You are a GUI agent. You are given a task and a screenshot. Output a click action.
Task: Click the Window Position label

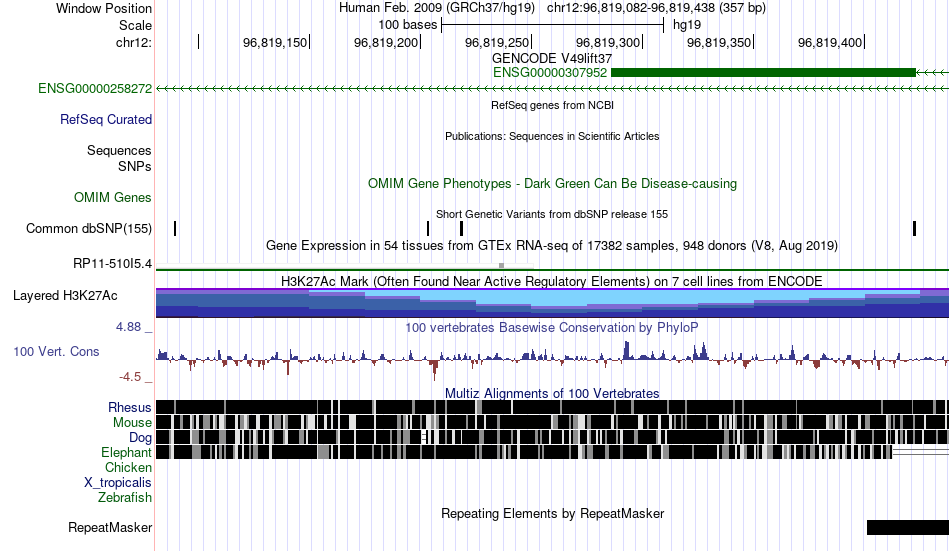tap(104, 8)
